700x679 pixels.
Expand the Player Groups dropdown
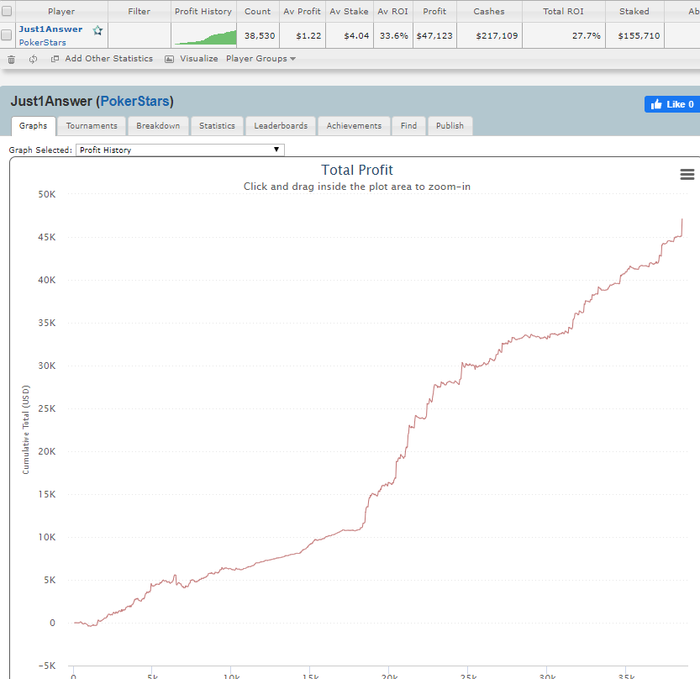[x=260, y=59]
